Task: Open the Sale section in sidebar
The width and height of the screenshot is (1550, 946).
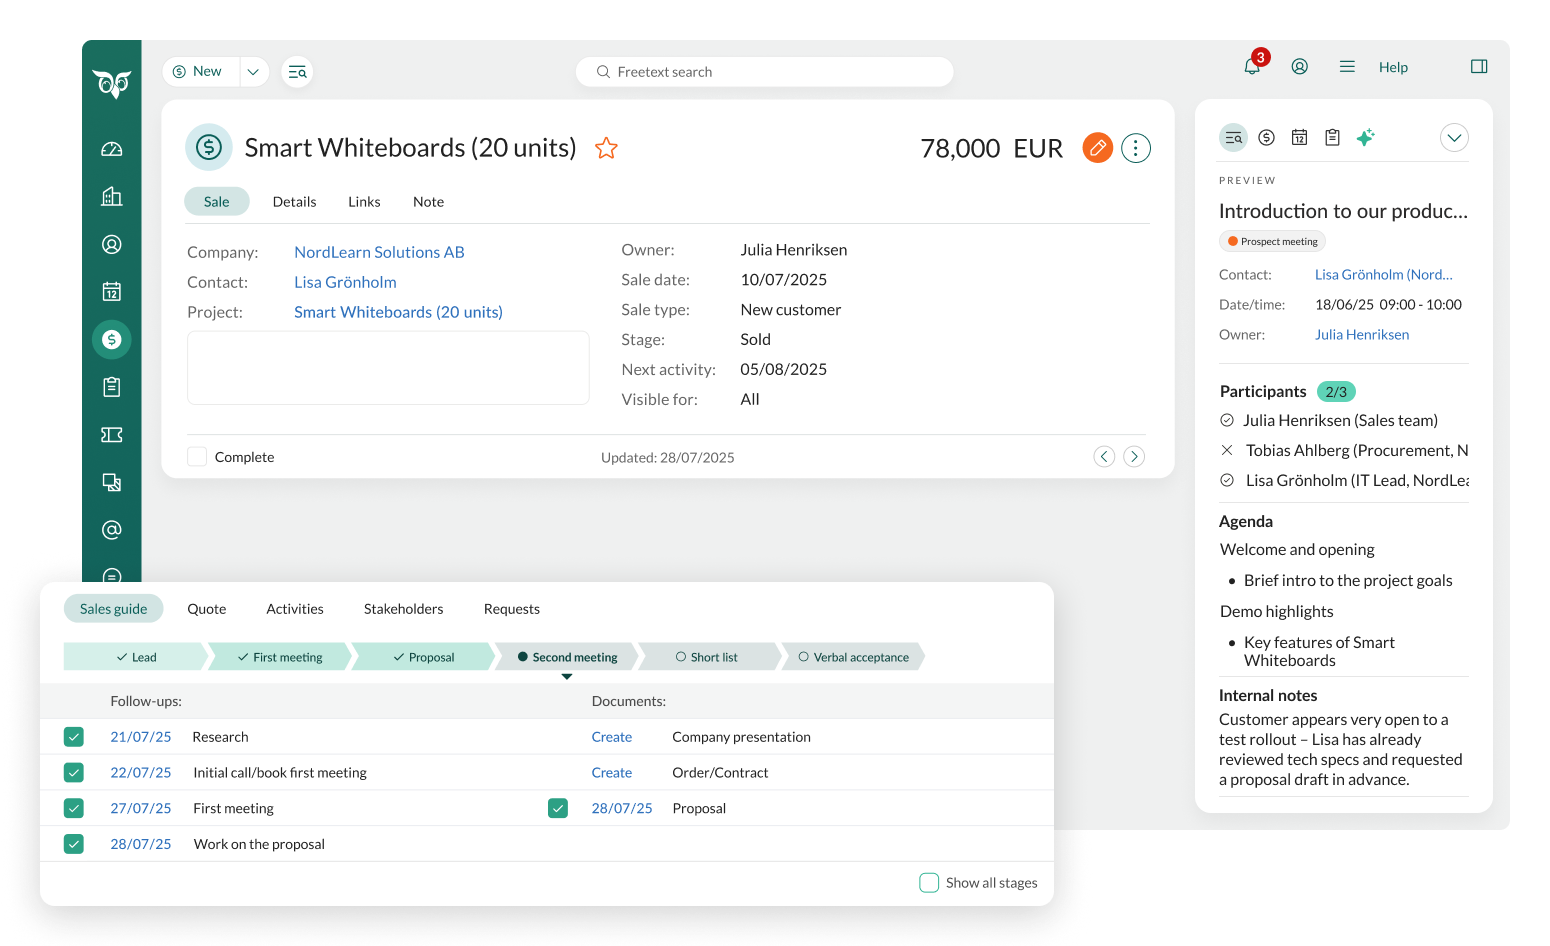Action: tap(112, 340)
